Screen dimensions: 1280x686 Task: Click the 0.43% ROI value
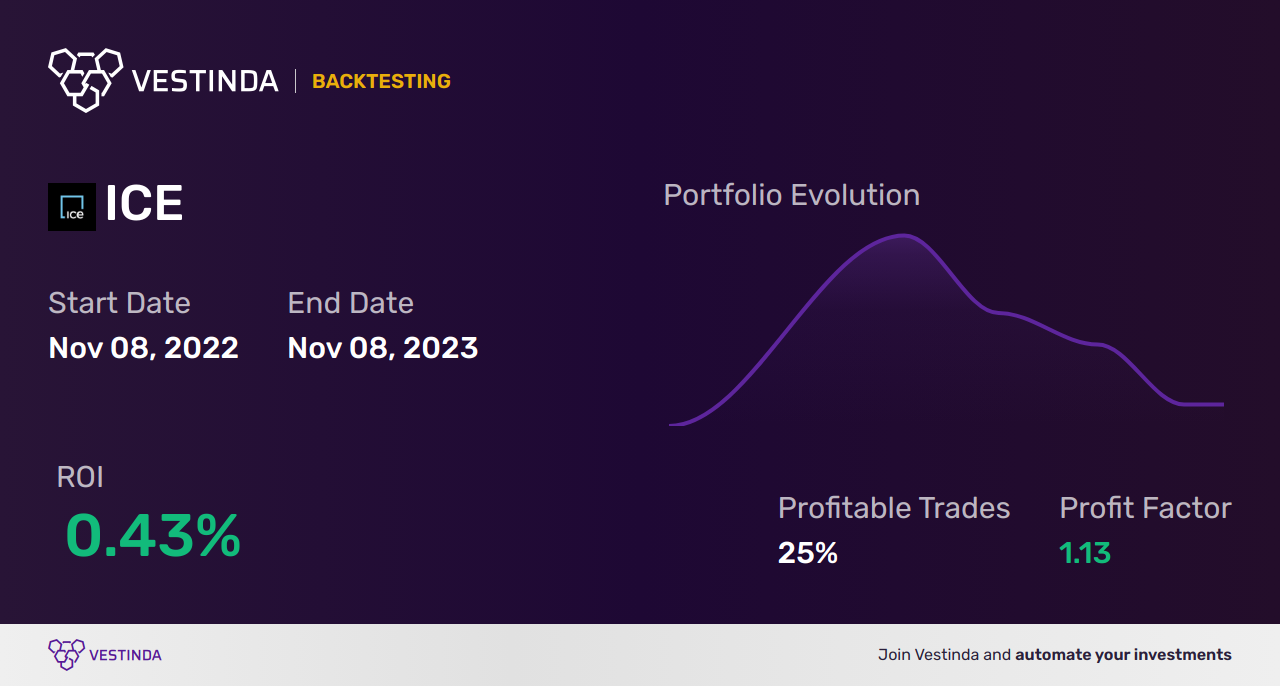tap(153, 536)
